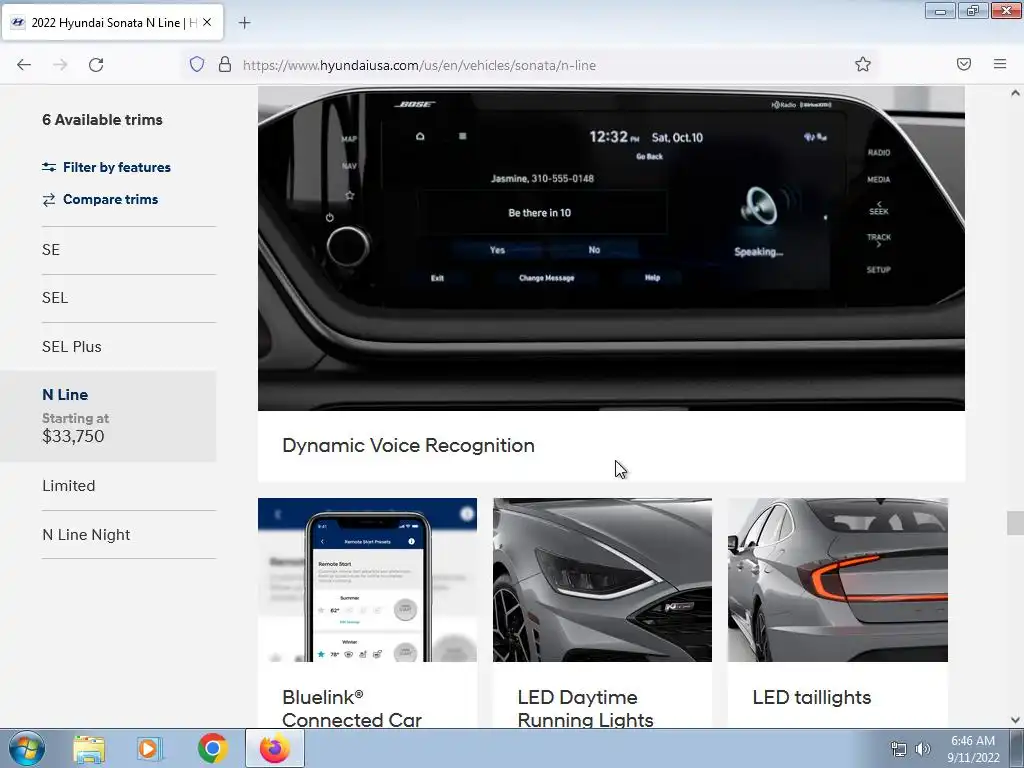Open Filter by features
This screenshot has height=768, width=1024.
[x=116, y=167]
